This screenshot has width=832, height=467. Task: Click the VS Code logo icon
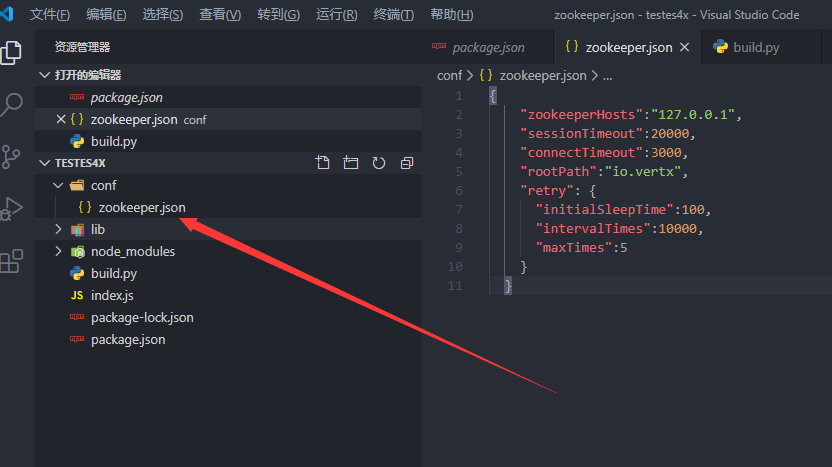7,14
